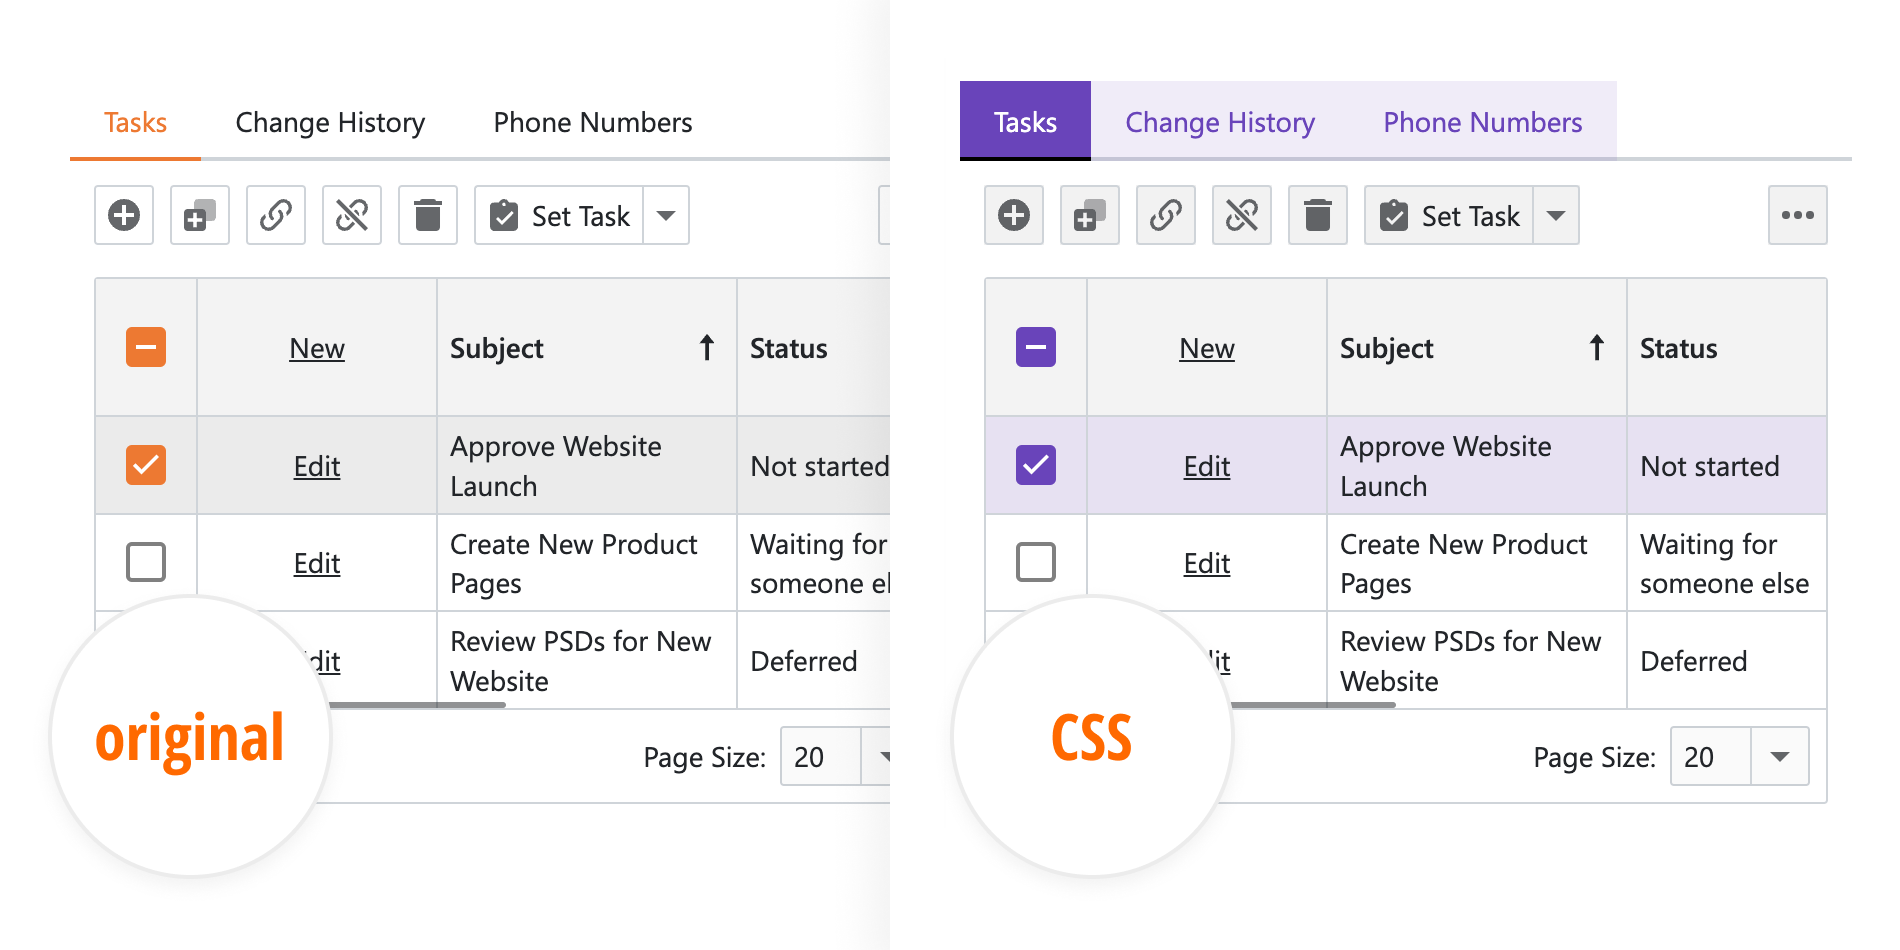Uncheck orange checkbox for Approve Website Launch row
This screenshot has height=950, width=1900.
point(146,465)
